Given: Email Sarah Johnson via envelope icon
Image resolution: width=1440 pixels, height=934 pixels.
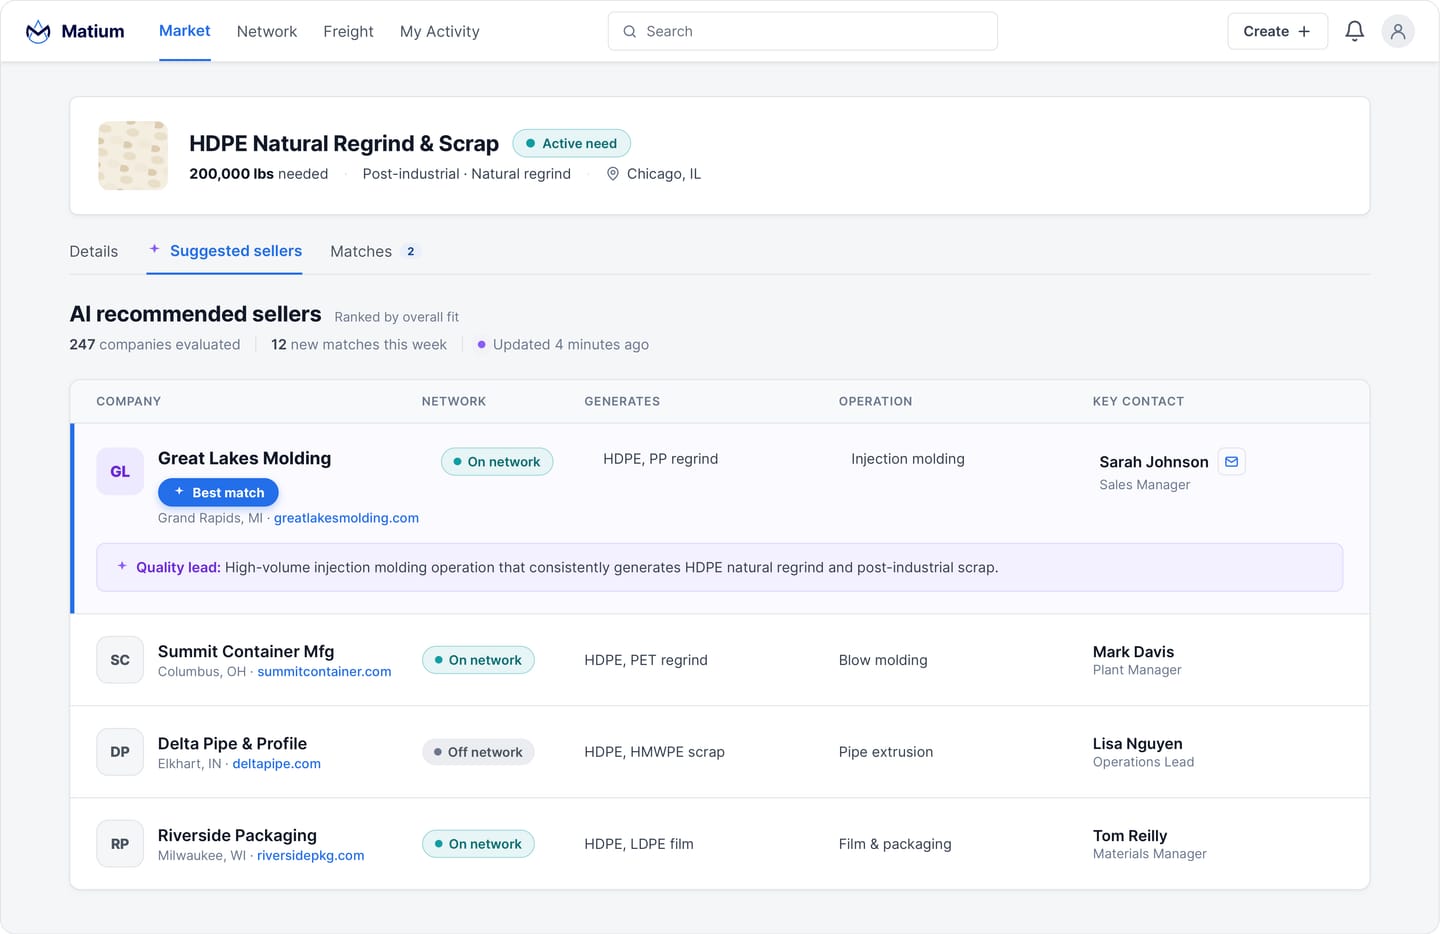Looking at the screenshot, I should point(1232,462).
